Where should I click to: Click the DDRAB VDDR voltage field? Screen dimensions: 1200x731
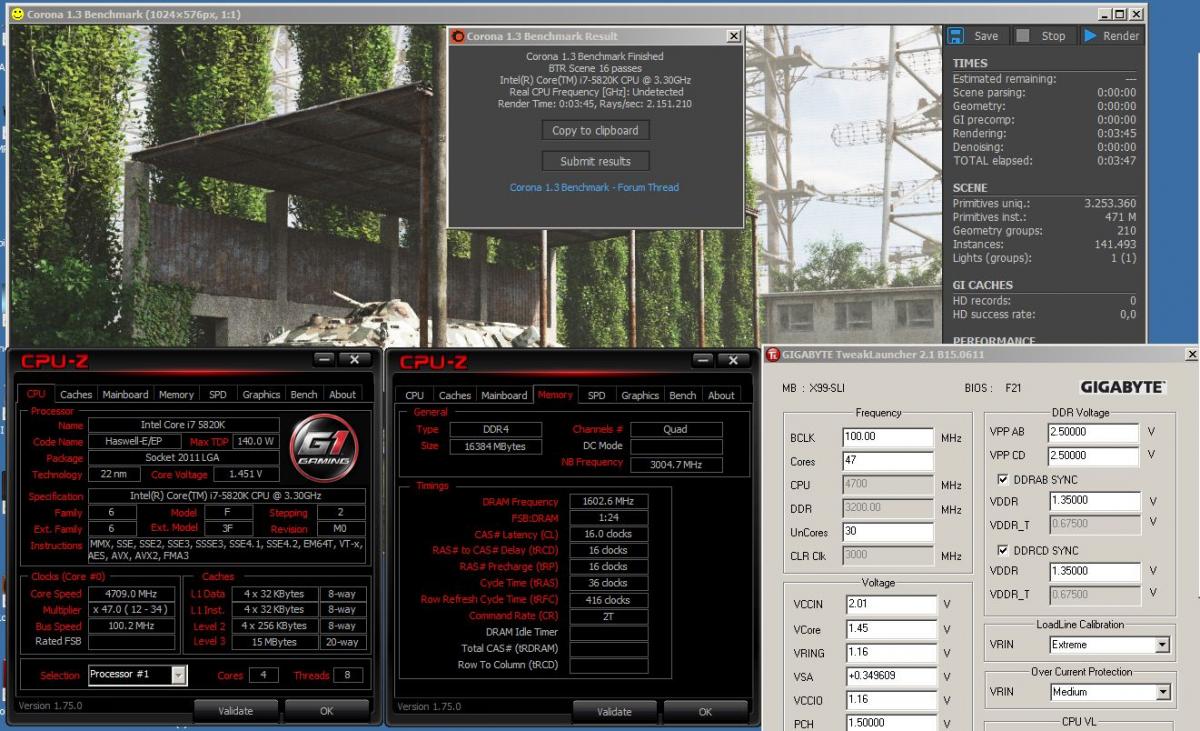[1093, 501]
